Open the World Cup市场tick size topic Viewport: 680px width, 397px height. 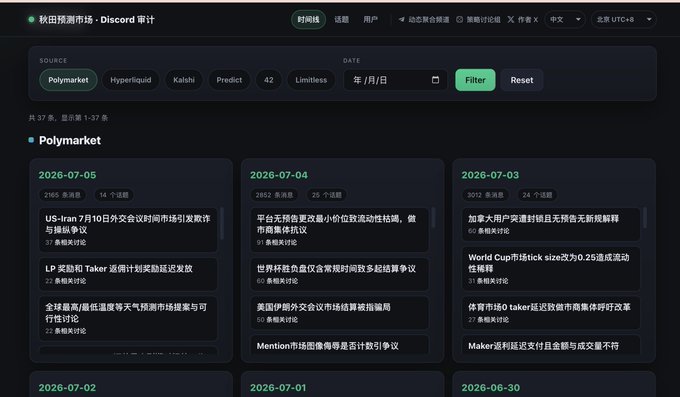(551, 269)
